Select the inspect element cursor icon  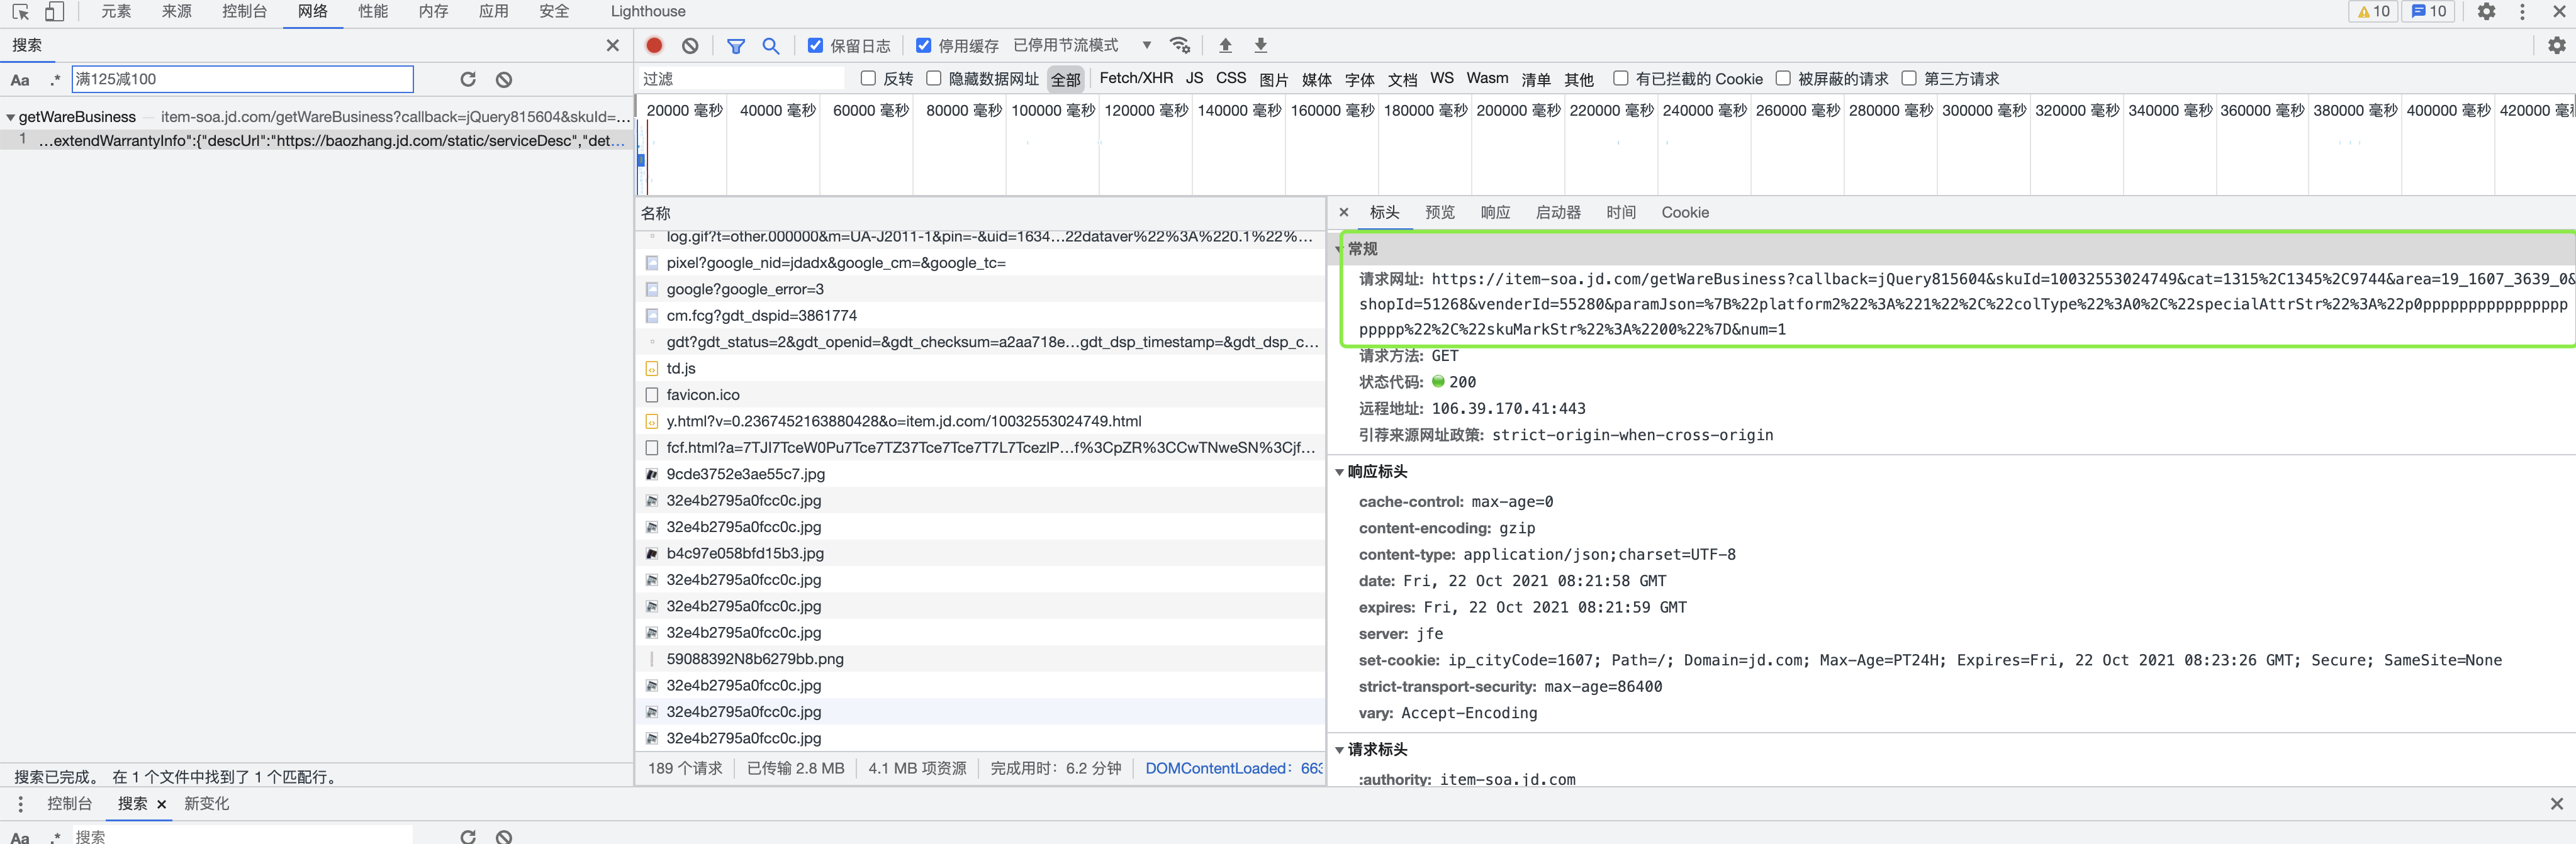tap(20, 12)
